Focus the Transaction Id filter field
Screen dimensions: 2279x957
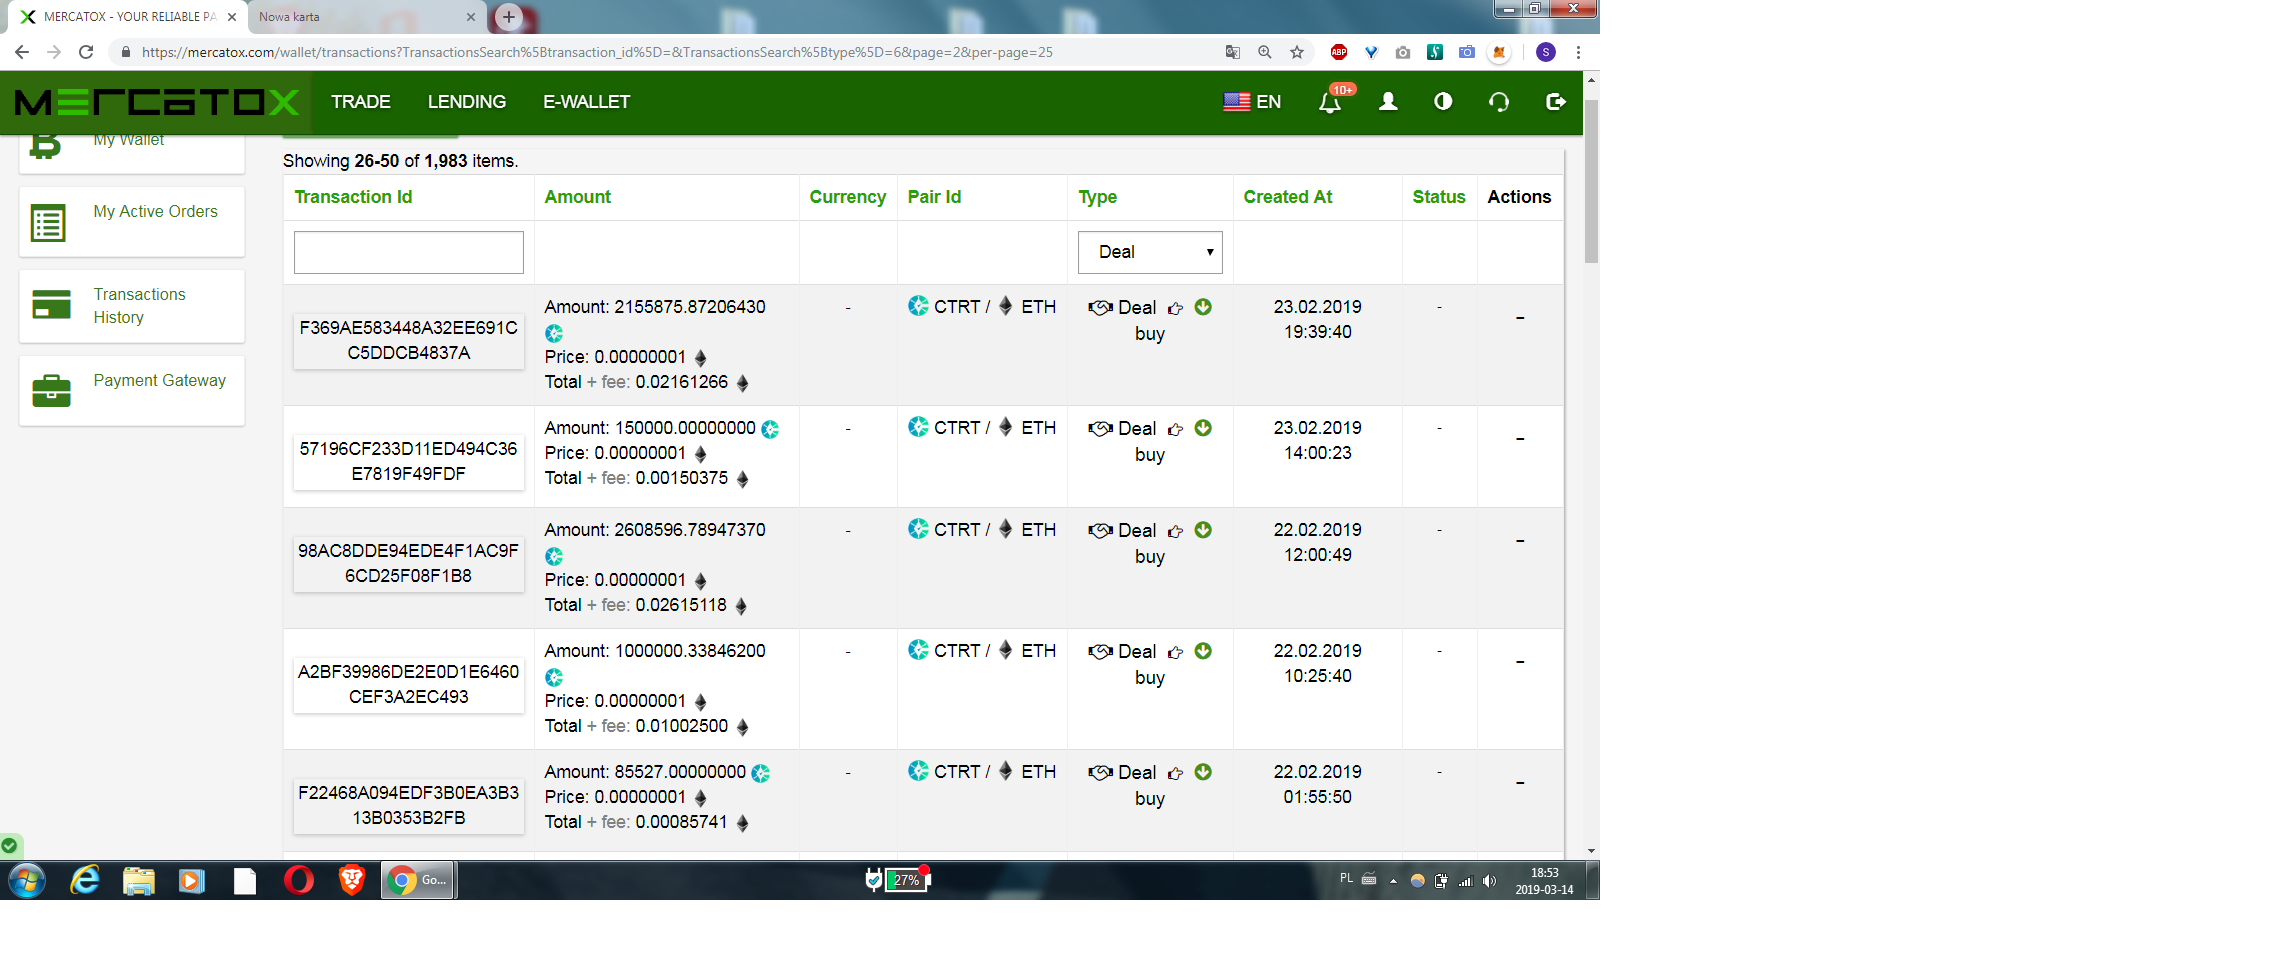point(408,252)
